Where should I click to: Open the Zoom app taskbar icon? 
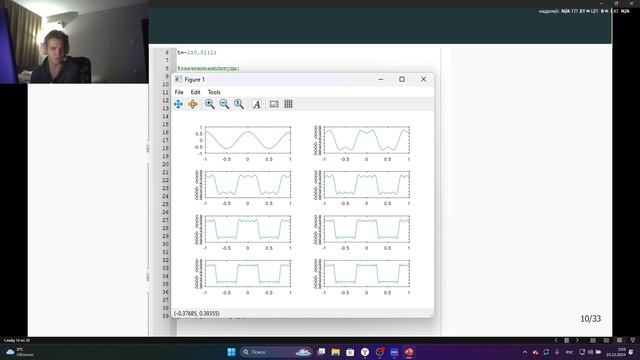(394, 352)
